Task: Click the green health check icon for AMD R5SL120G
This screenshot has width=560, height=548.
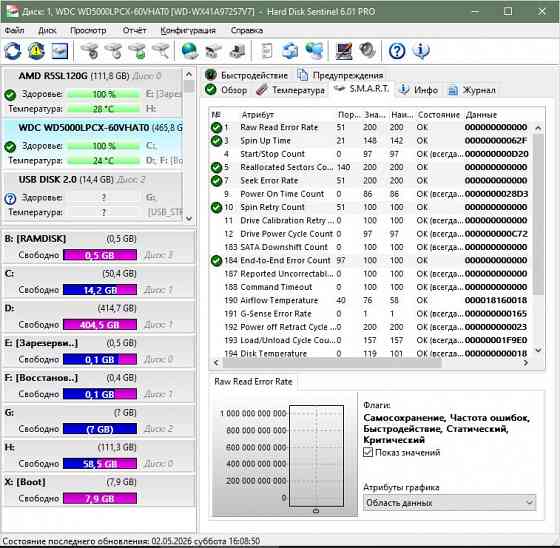Action: [10, 95]
